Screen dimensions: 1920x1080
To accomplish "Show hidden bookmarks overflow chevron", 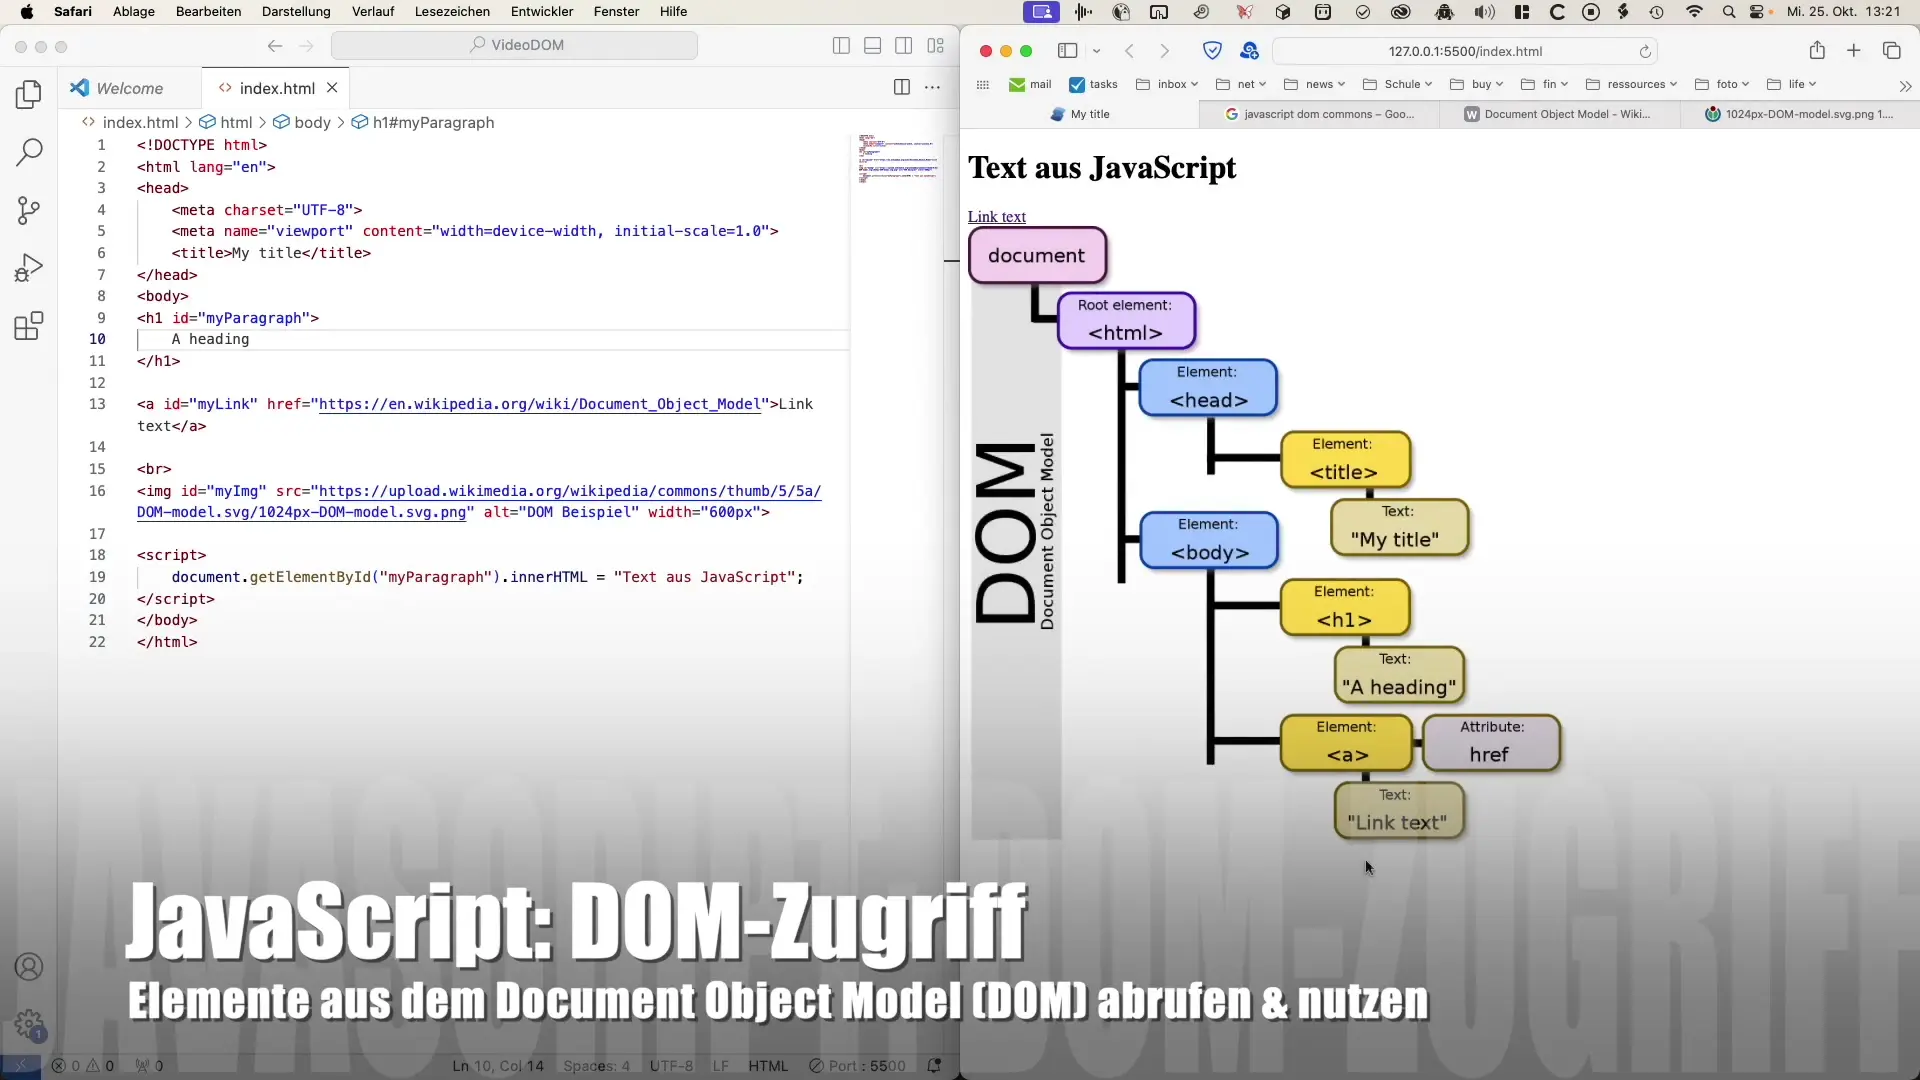I will (x=1905, y=86).
